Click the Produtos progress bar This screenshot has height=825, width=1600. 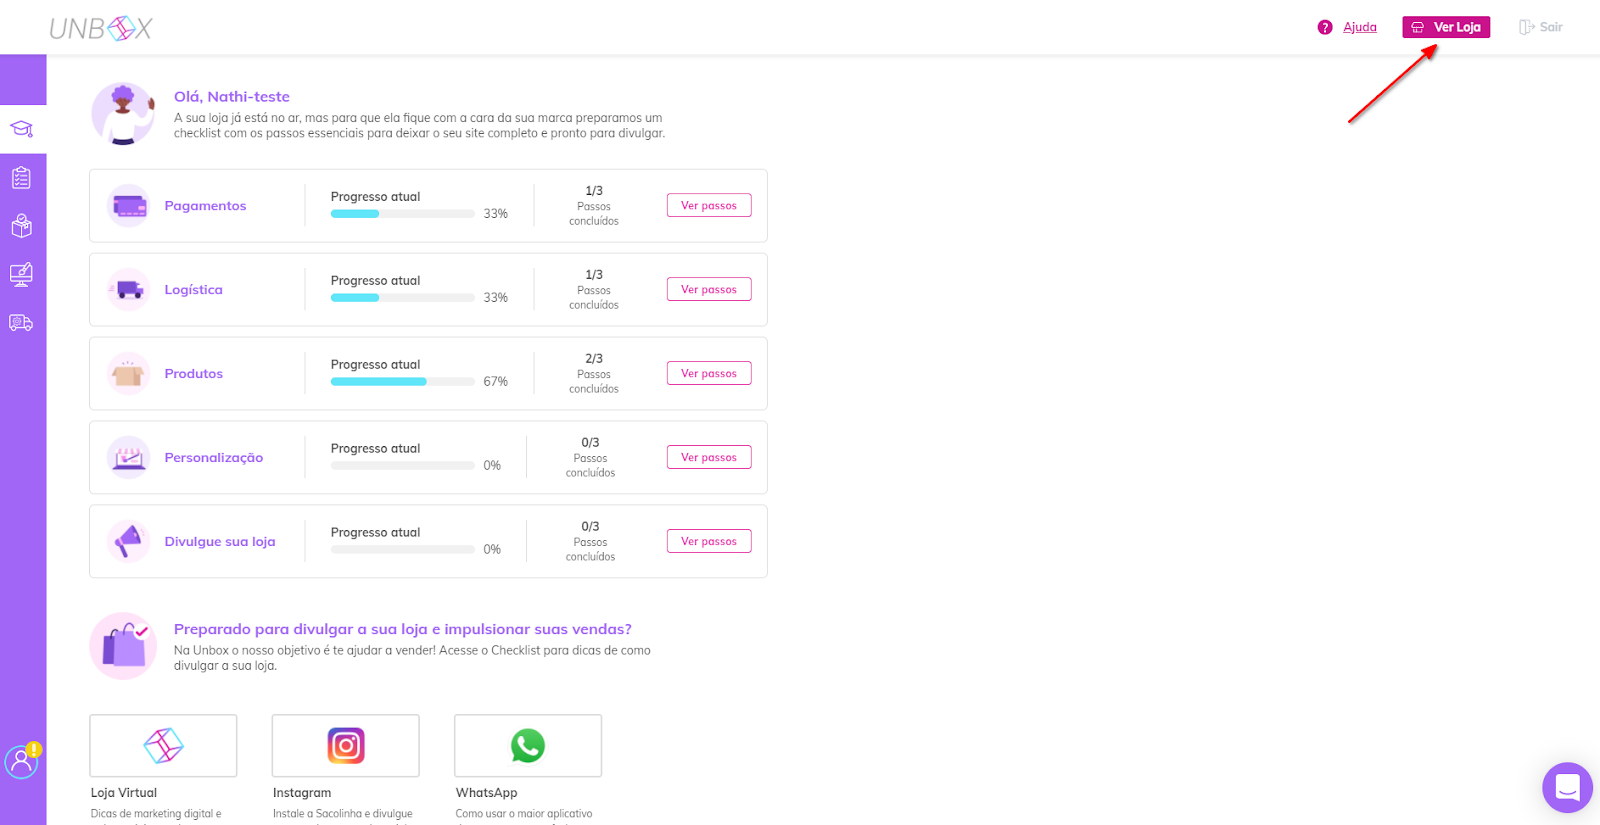click(403, 382)
